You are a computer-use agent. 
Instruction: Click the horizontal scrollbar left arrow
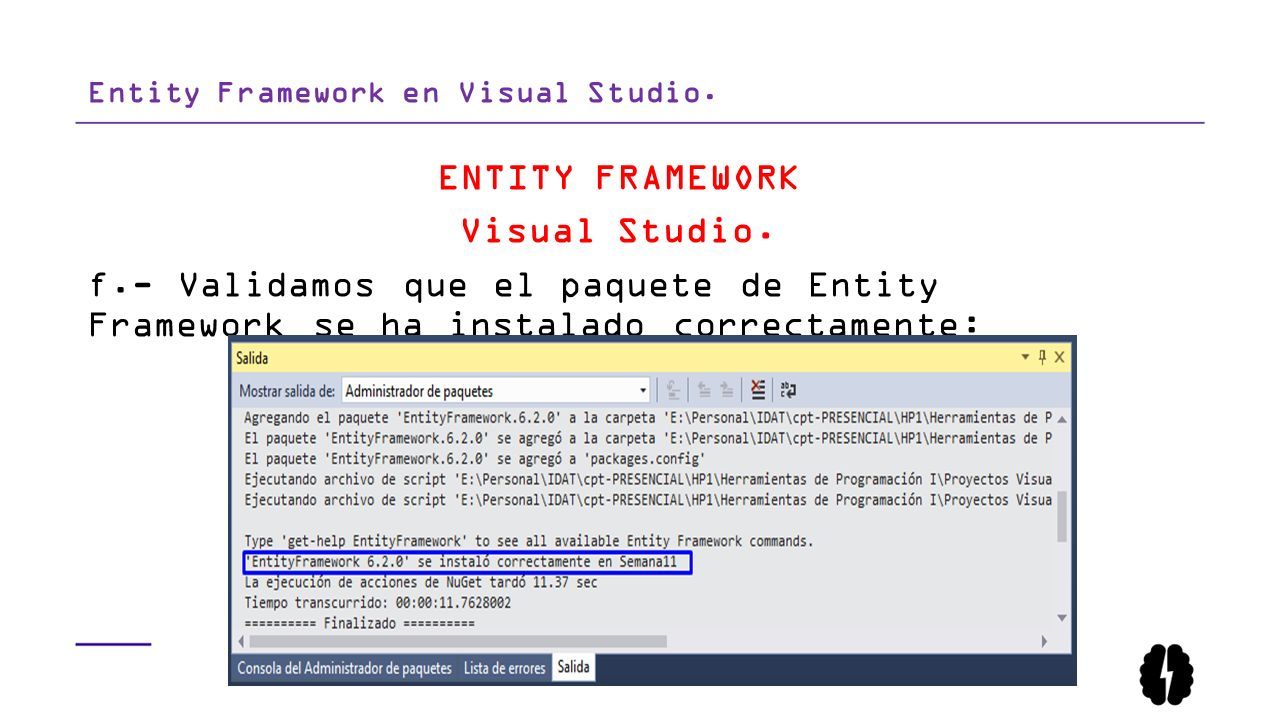pyautogui.click(x=240, y=641)
